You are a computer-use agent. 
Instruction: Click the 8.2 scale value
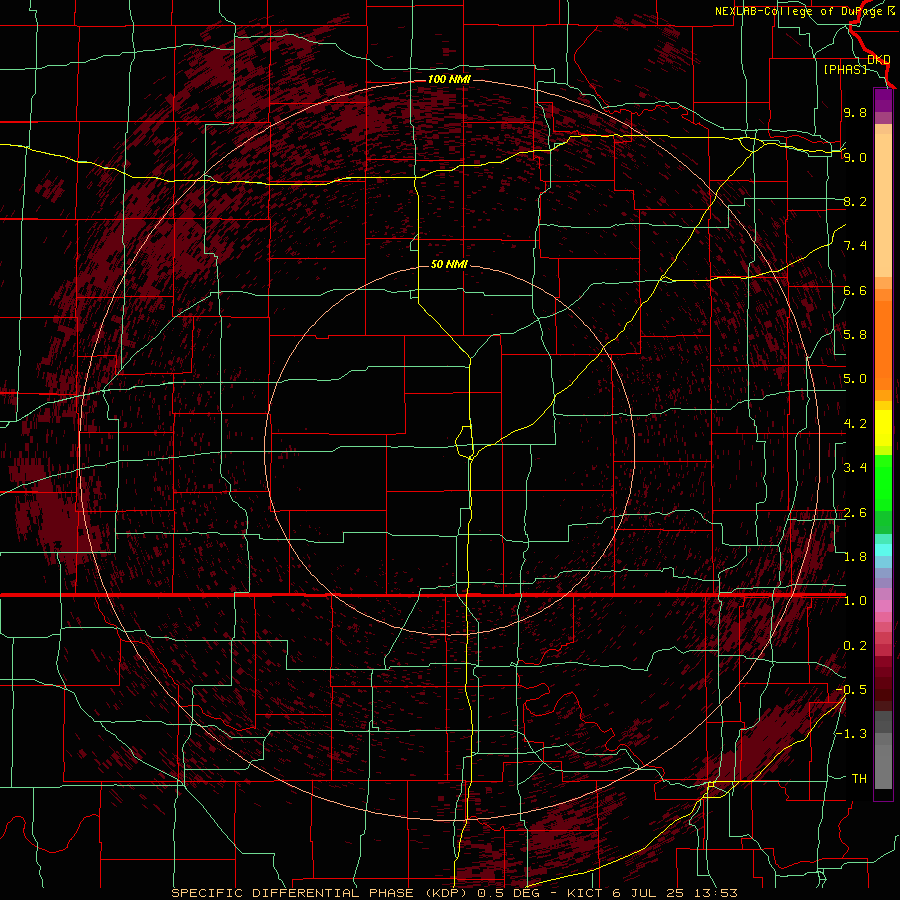(855, 201)
